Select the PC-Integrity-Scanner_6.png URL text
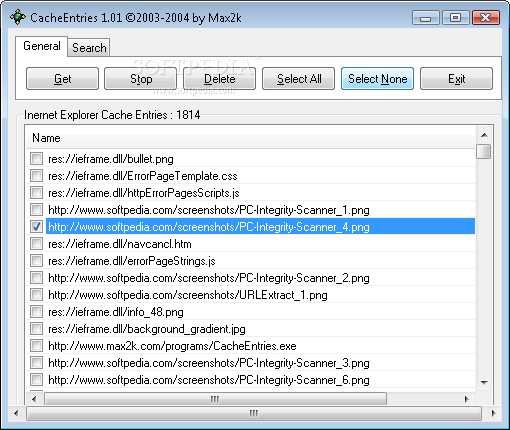Screen dimensions: 510x430 pyautogui.click(x=209, y=380)
